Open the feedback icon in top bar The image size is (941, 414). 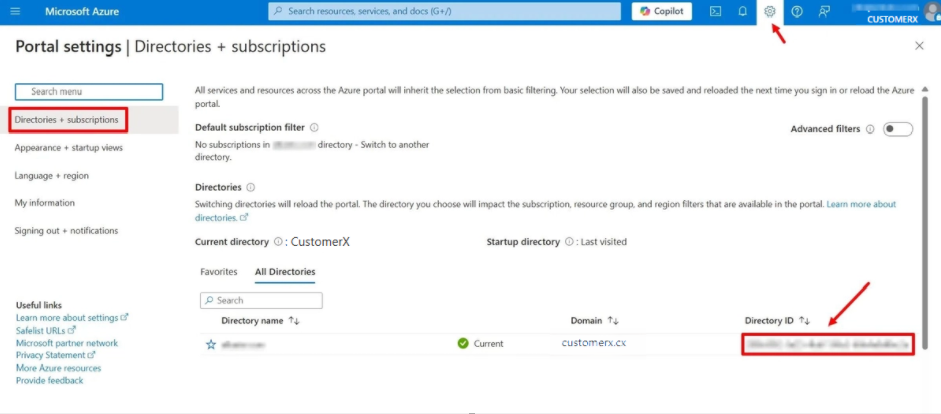825,11
